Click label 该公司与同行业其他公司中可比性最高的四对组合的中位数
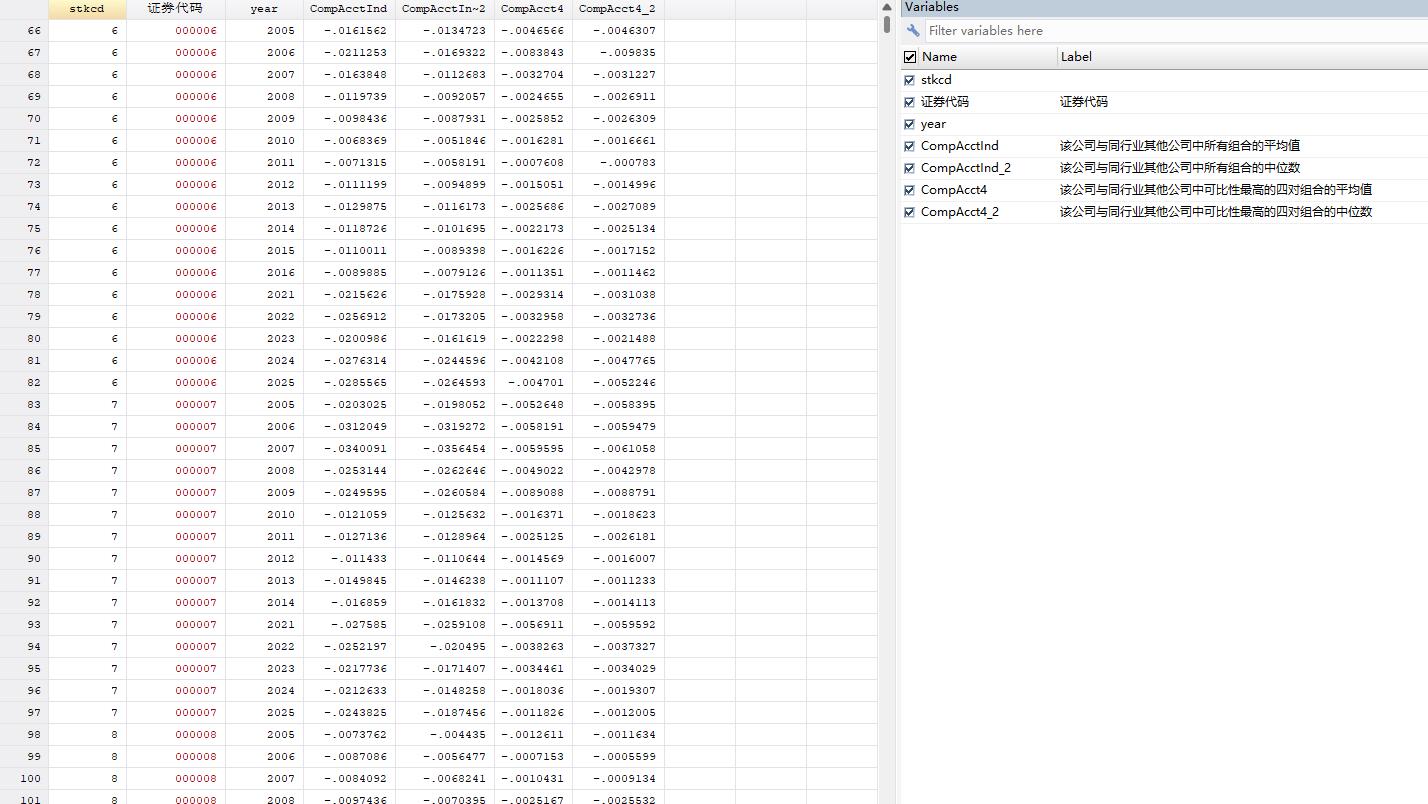 click(1216, 212)
